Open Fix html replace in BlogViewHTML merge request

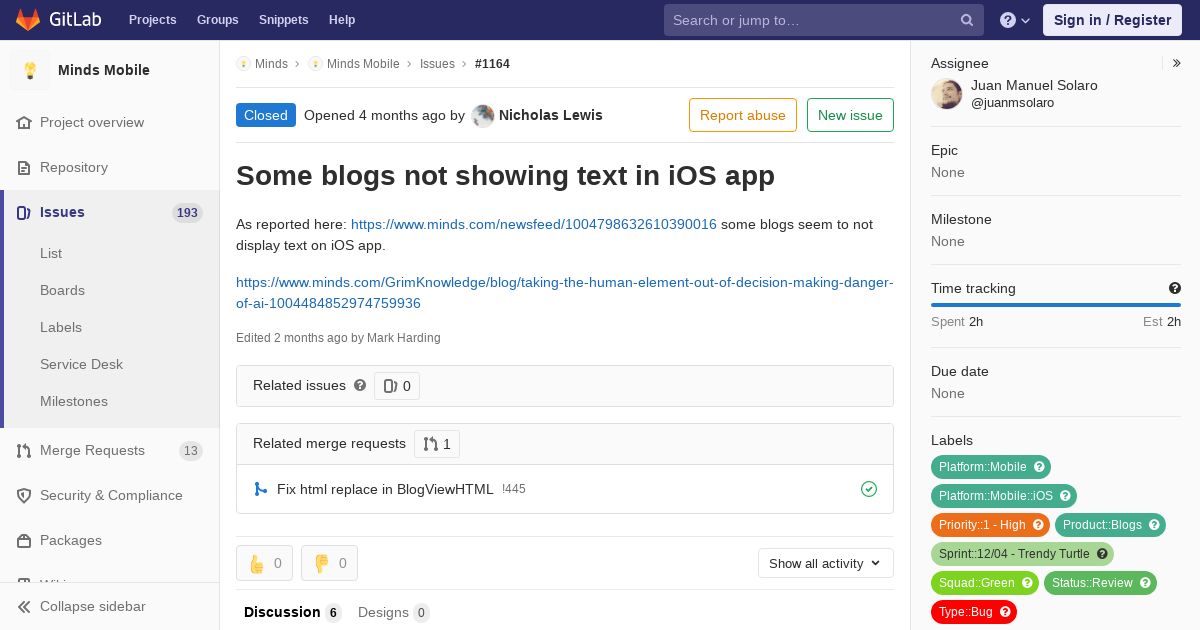coord(385,489)
